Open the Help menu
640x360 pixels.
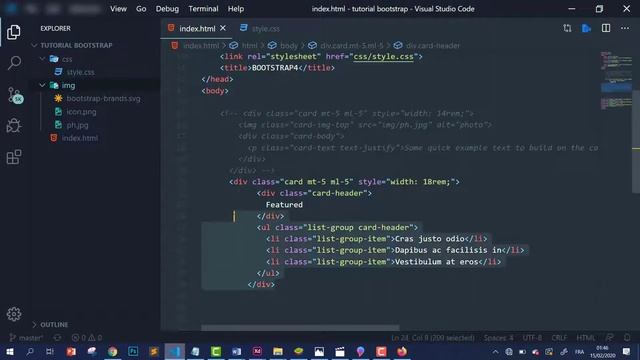click(x=236, y=9)
